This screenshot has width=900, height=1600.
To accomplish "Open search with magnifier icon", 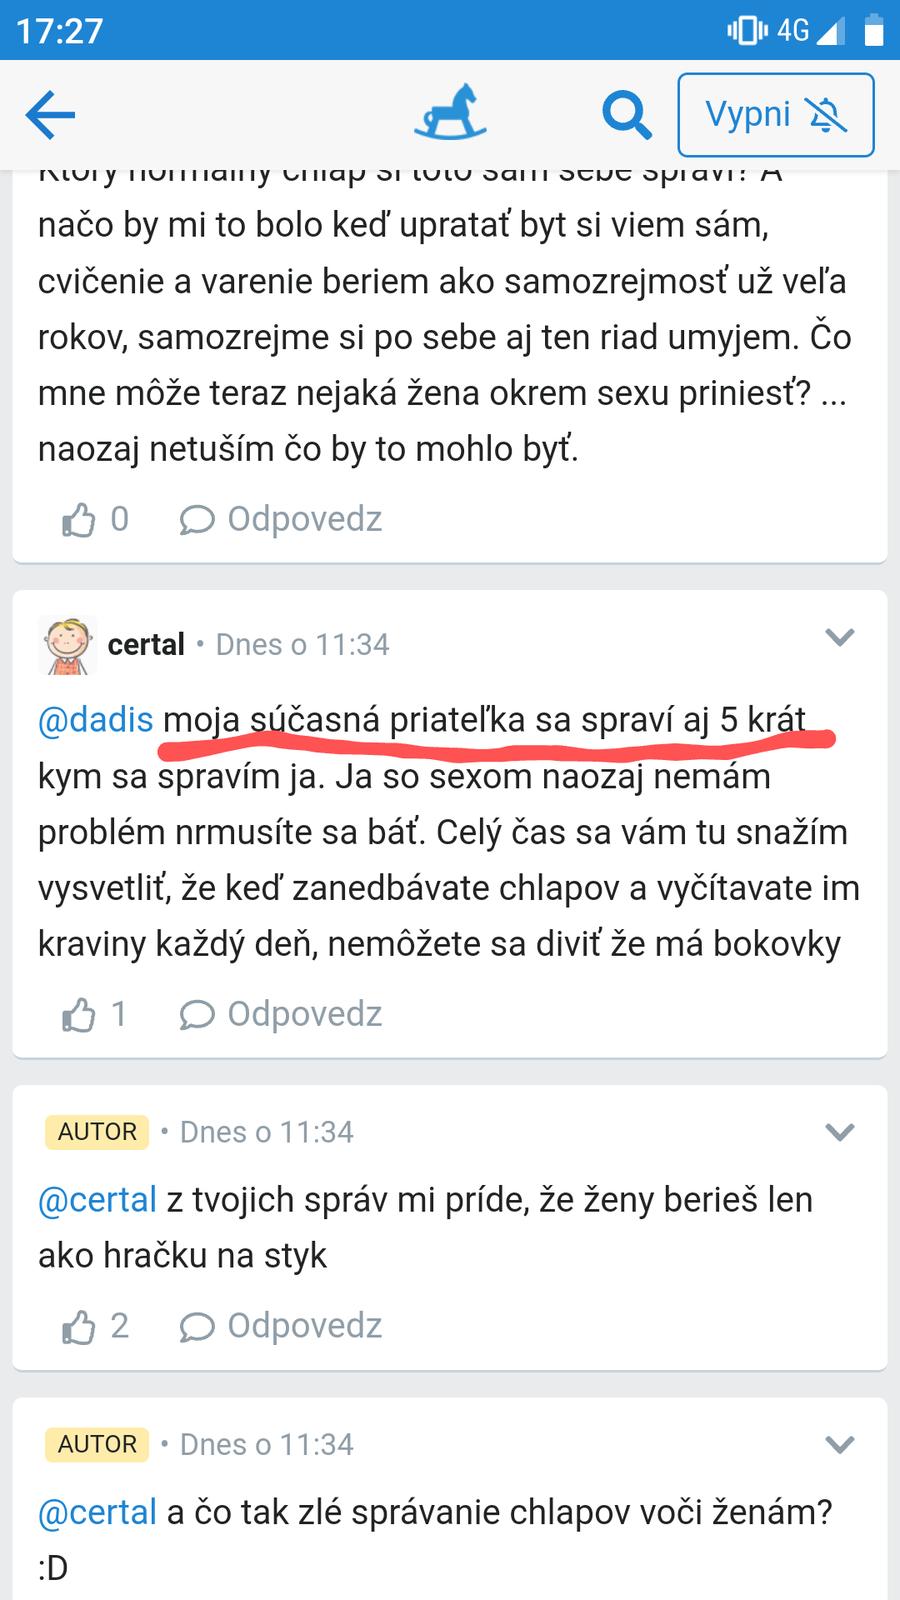I will click(626, 115).
